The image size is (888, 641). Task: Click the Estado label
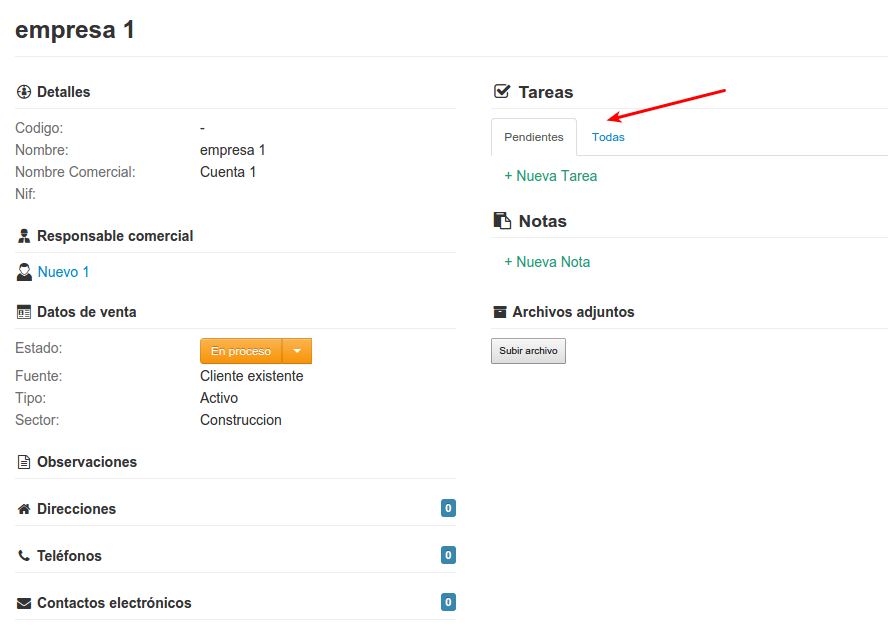tap(39, 348)
